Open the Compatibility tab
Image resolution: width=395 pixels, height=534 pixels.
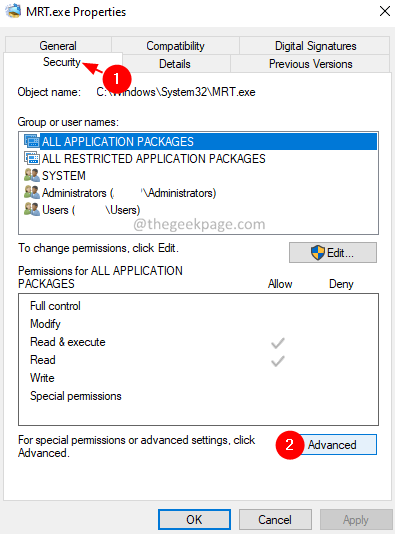coord(175,46)
